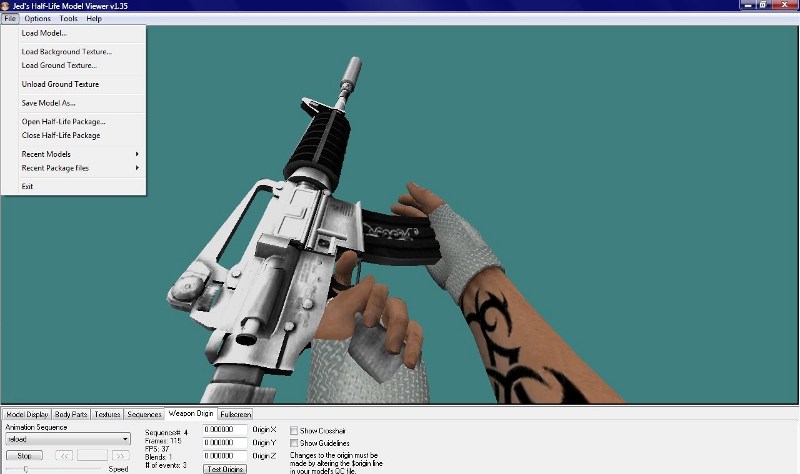Select Save Model As menu entry

48,102
